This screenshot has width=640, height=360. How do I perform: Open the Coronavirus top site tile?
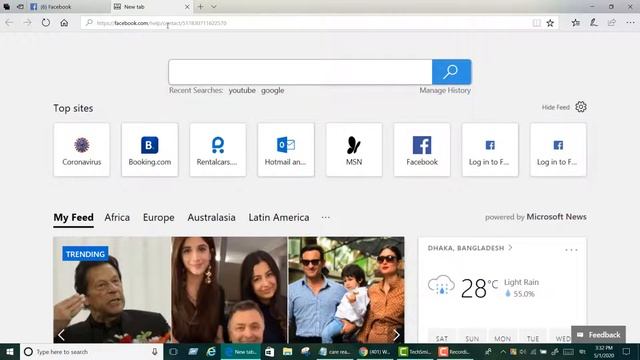(82, 150)
